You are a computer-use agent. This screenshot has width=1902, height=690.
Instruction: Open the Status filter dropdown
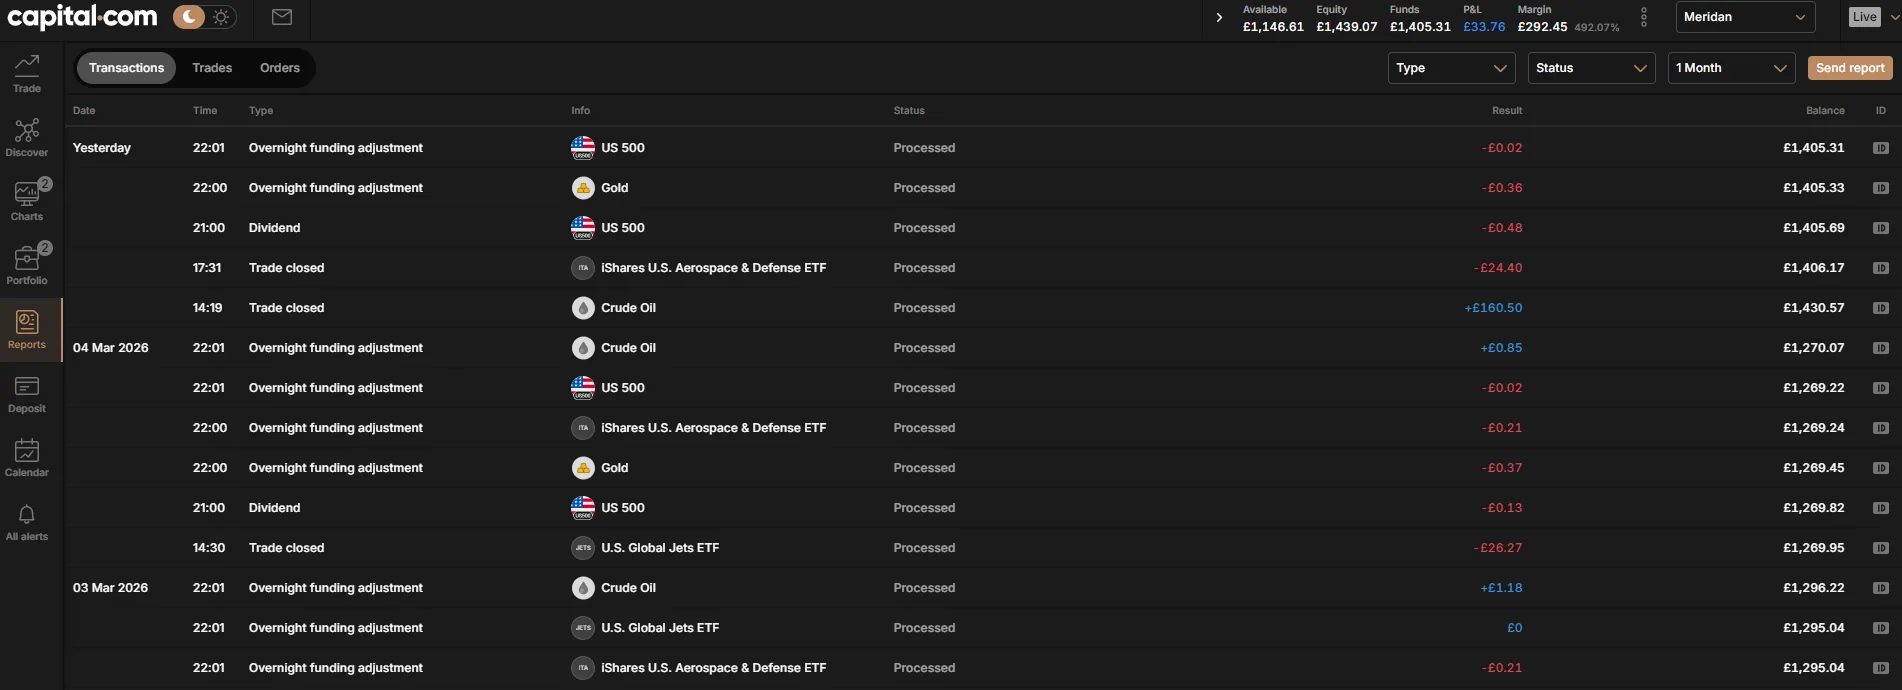tap(1590, 68)
